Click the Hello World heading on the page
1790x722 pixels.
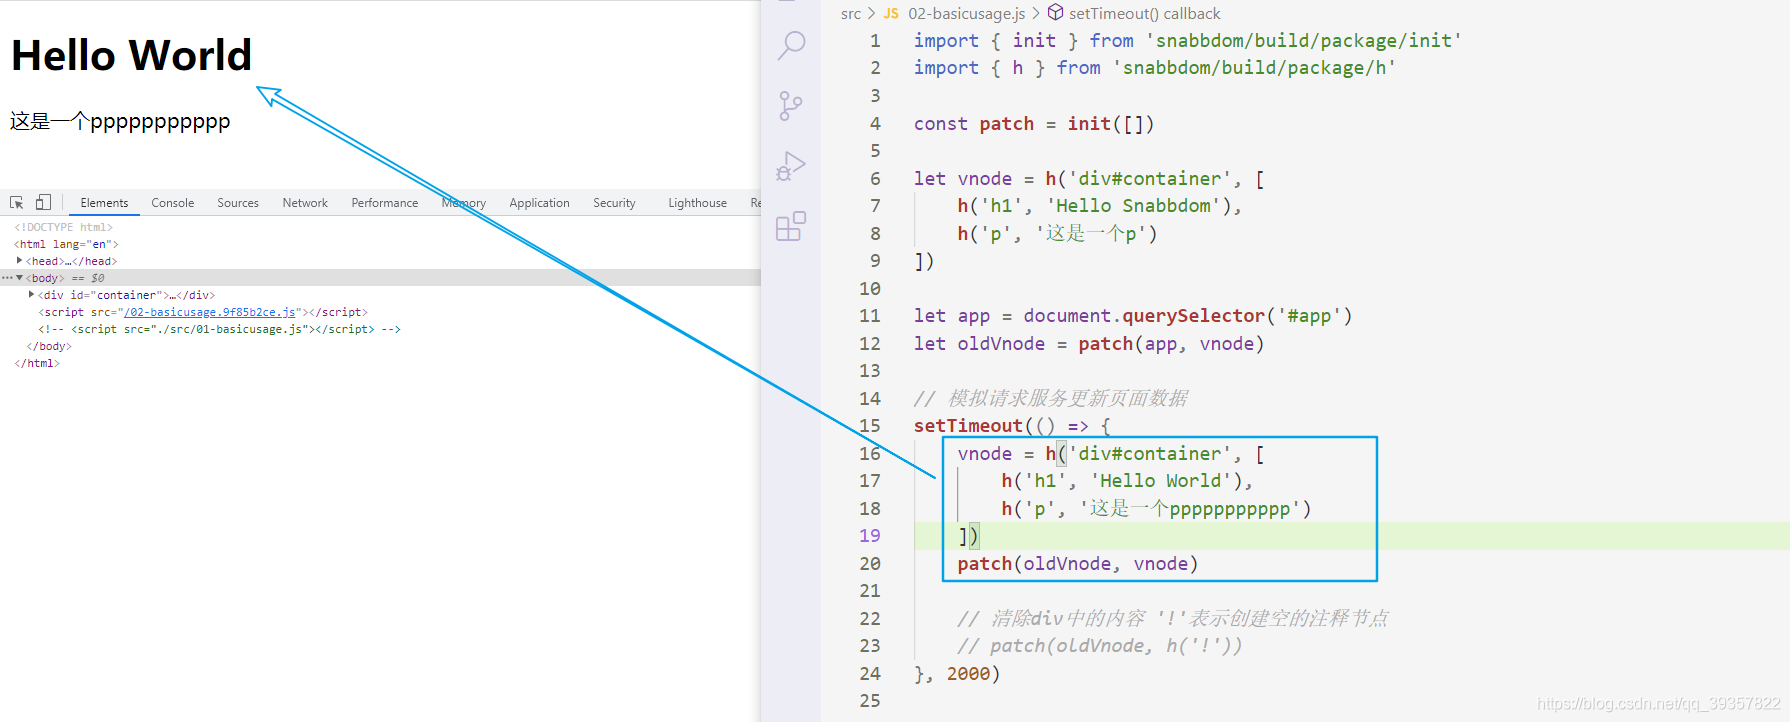pyautogui.click(x=131, y=55)
